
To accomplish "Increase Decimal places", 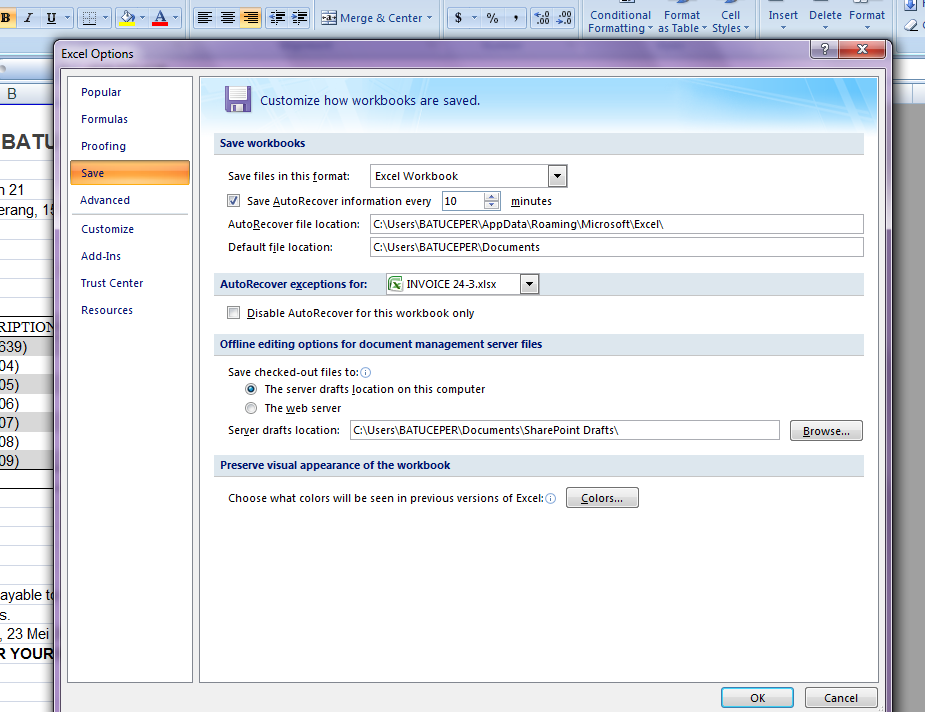I will [542, 18].
